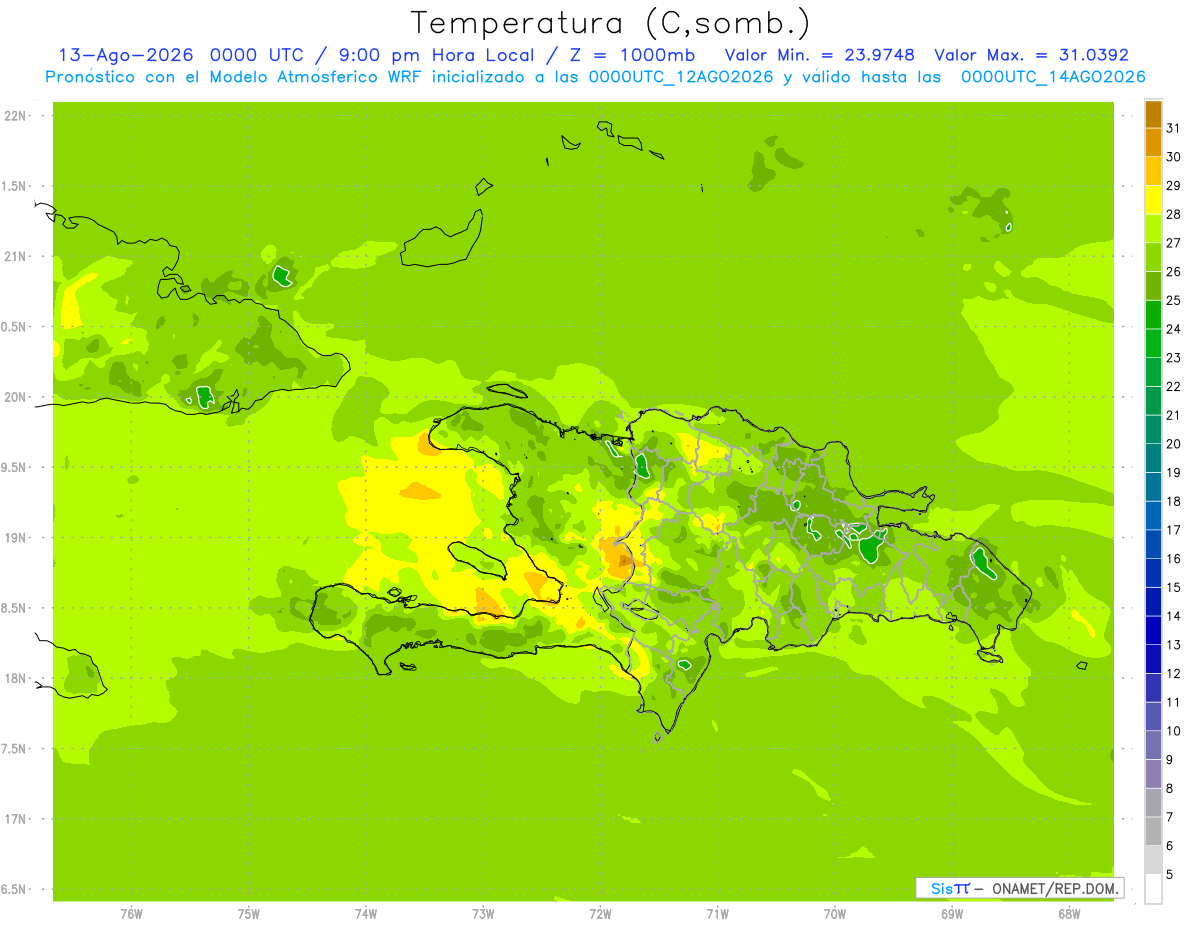Click 'Valor Max. = 31.0392' text
Viewport: 1200px width, 927px height.
point(1031,55)
